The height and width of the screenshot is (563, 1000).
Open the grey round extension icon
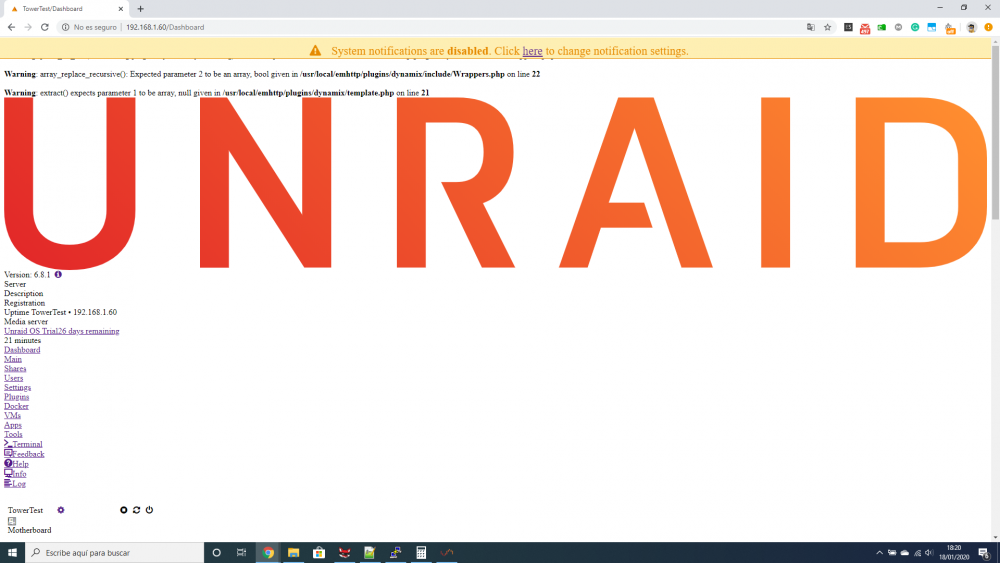click(898, 27)
